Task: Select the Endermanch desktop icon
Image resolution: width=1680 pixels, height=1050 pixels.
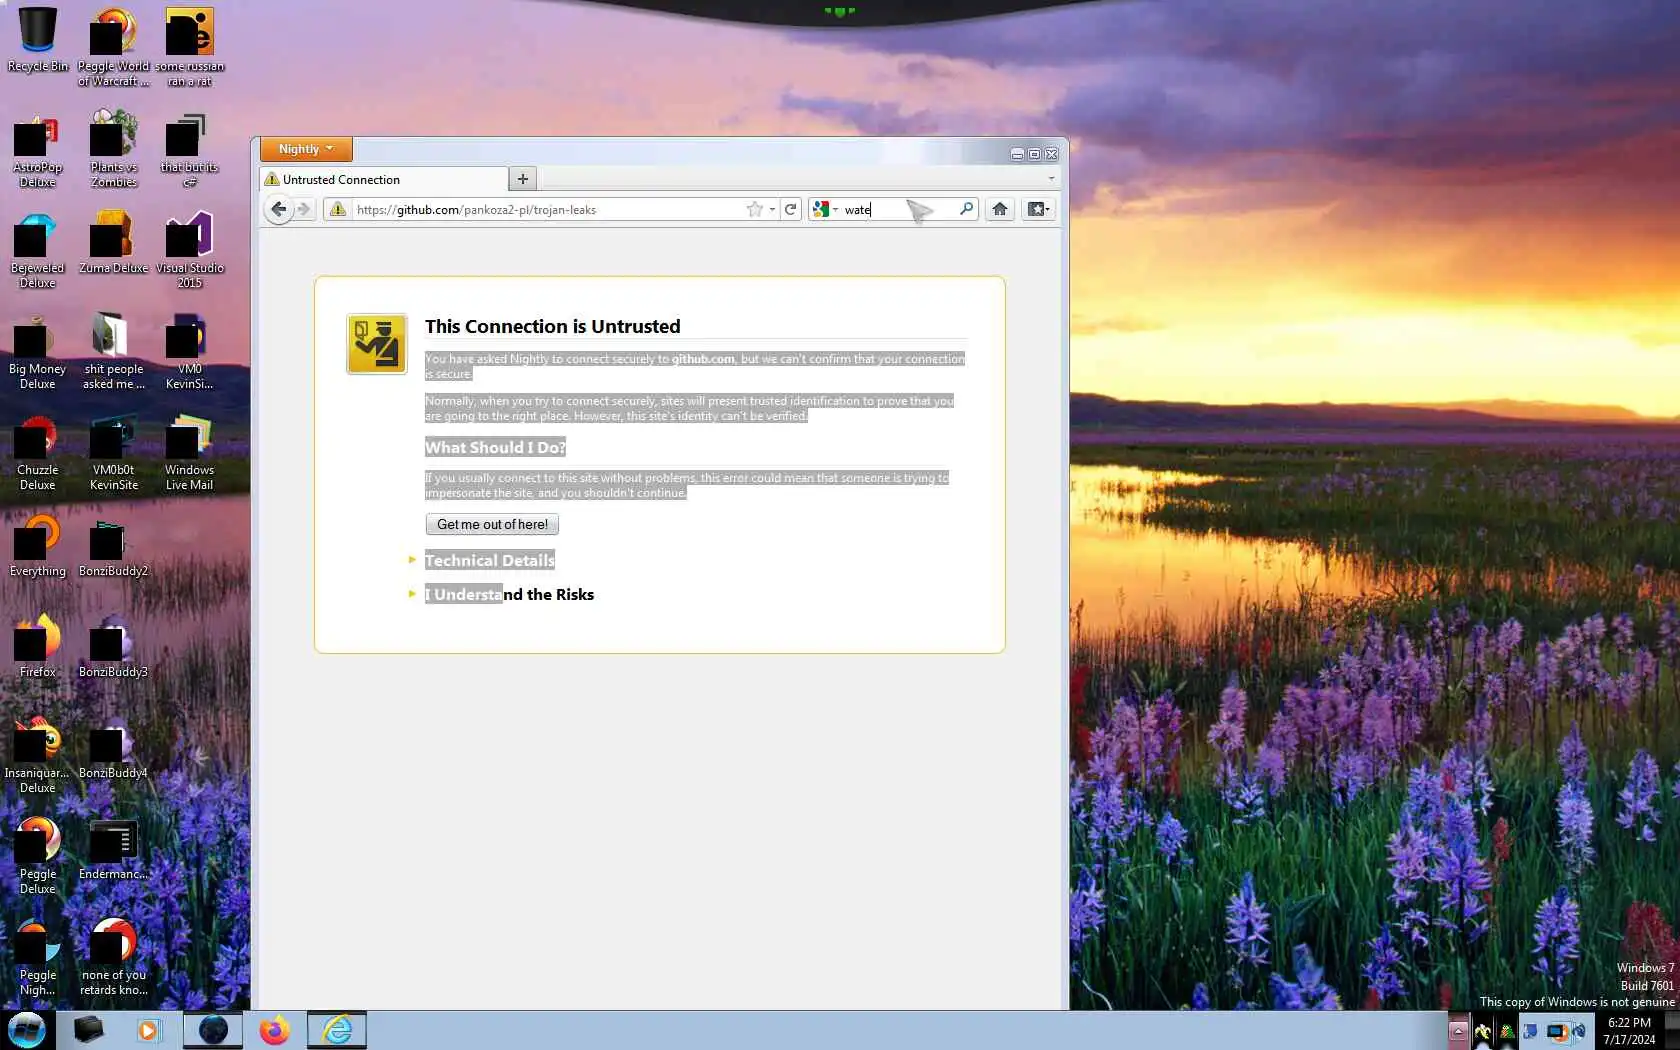Action: 113,850
